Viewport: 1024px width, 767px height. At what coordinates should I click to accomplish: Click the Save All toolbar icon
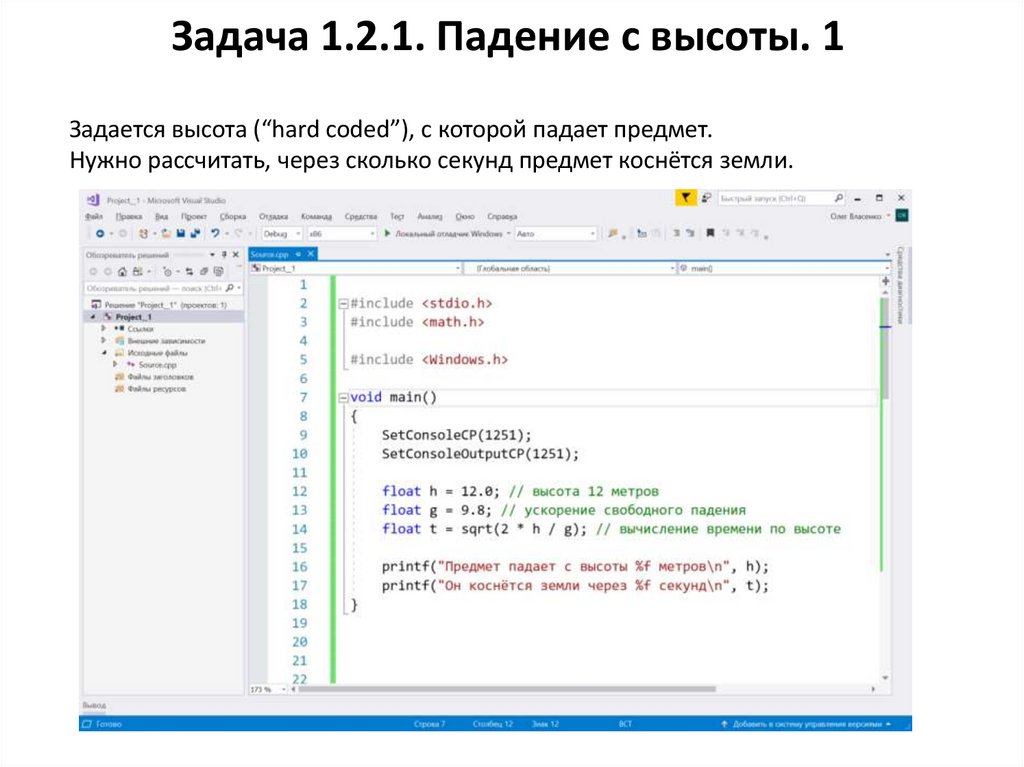click(x=195, y=233)
